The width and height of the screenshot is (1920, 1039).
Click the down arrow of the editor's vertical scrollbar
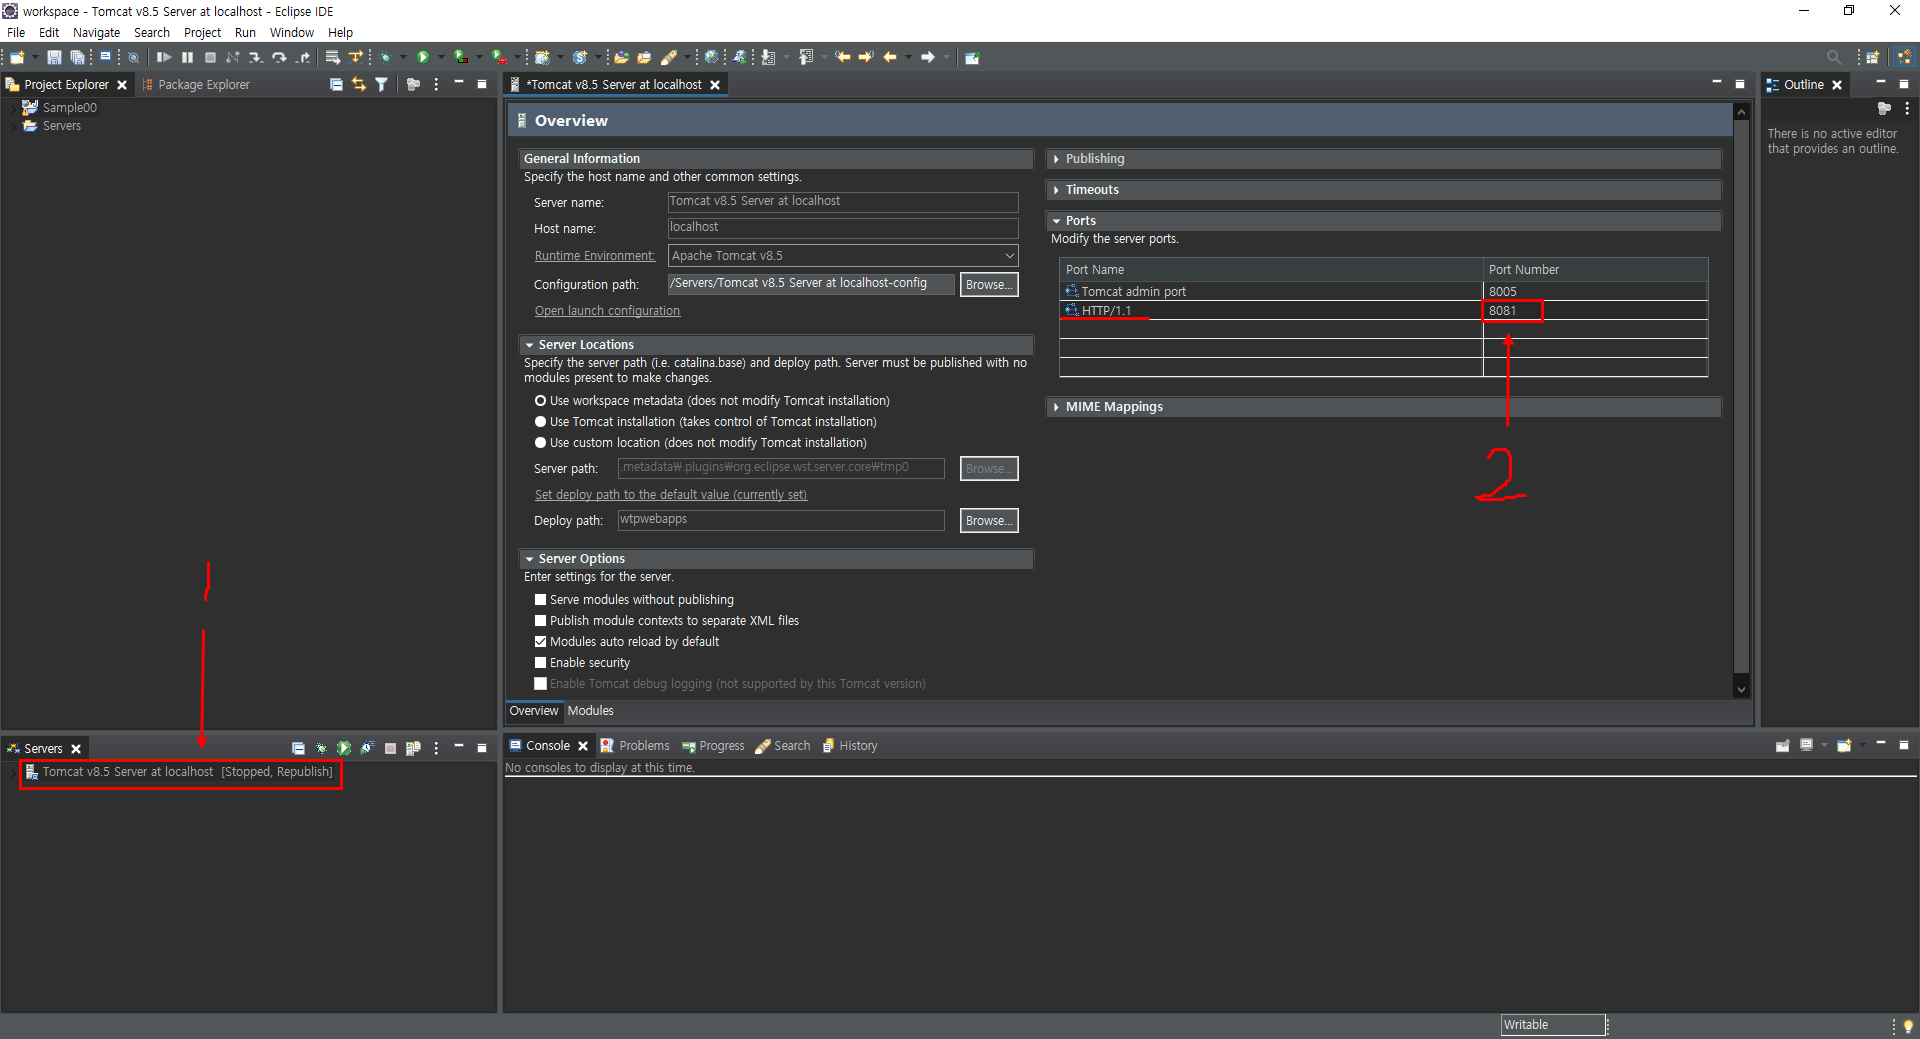[x=1741, y=689]
